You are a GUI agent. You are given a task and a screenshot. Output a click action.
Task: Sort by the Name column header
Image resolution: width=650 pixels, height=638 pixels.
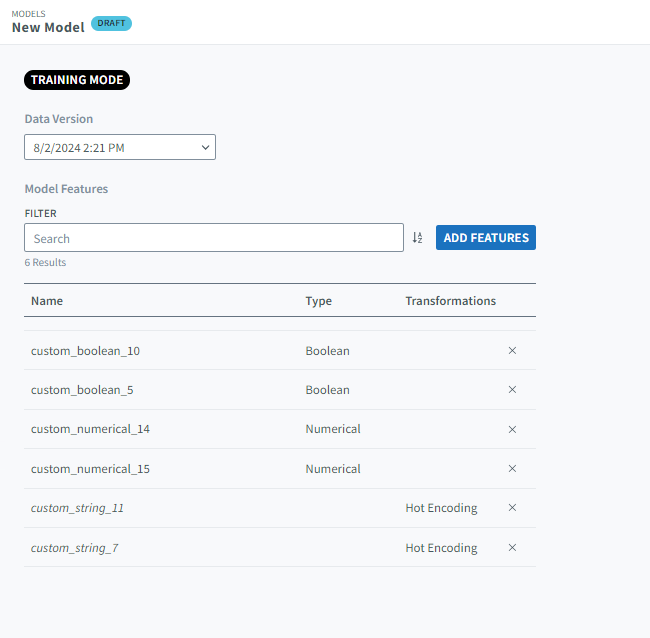pos(47,301)
